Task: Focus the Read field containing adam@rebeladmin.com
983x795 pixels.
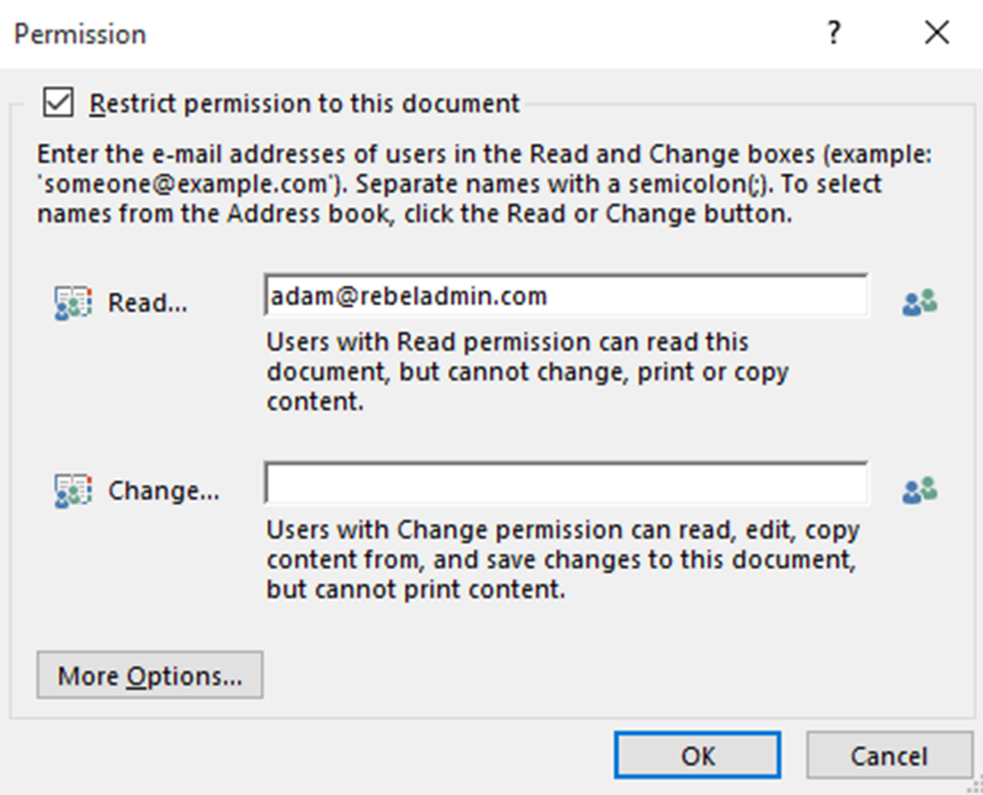Action: point(566,296)
